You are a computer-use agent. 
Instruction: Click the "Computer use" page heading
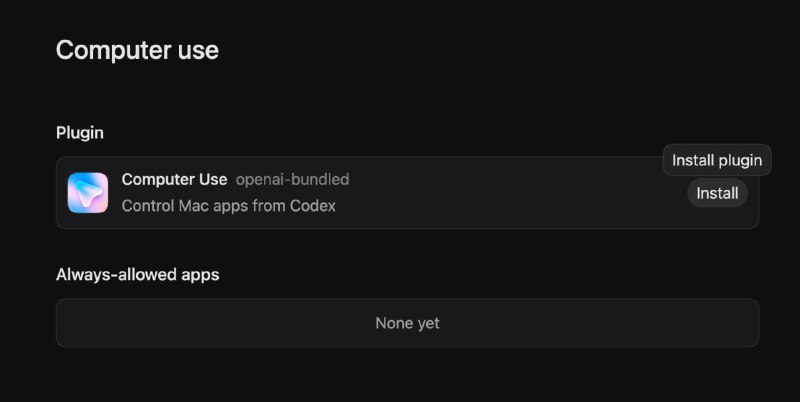coord(137,50)
